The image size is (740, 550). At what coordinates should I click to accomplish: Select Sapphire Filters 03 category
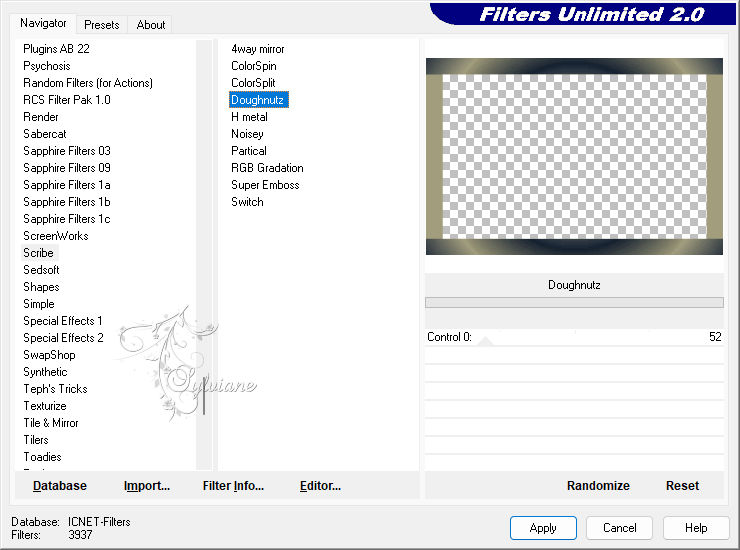coord(67,151)
